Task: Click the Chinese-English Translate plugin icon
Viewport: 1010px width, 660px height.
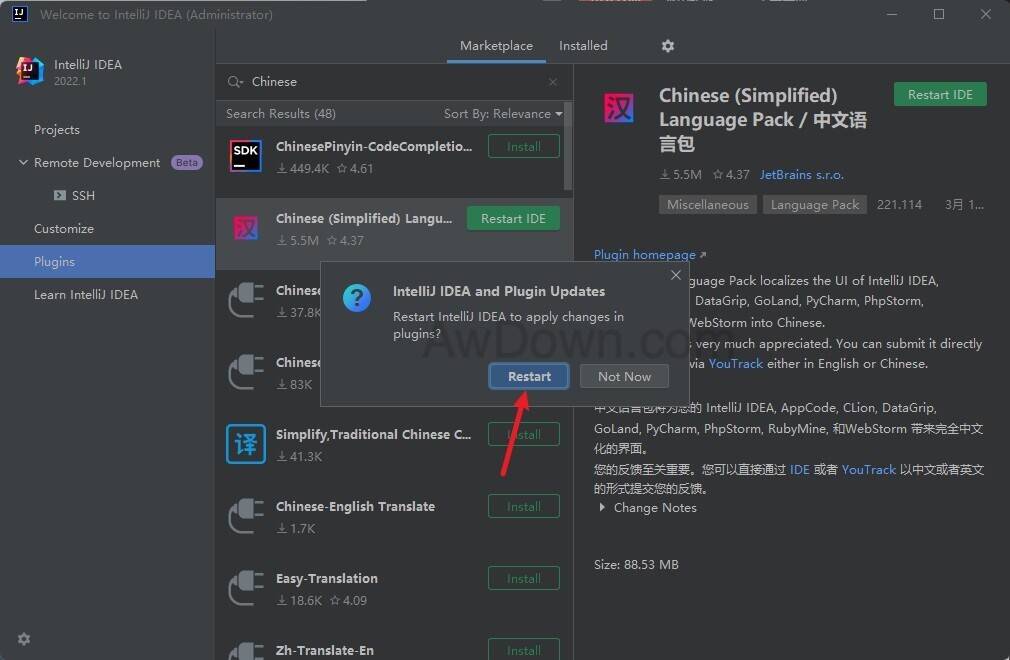Action: [x=246, y=516]
